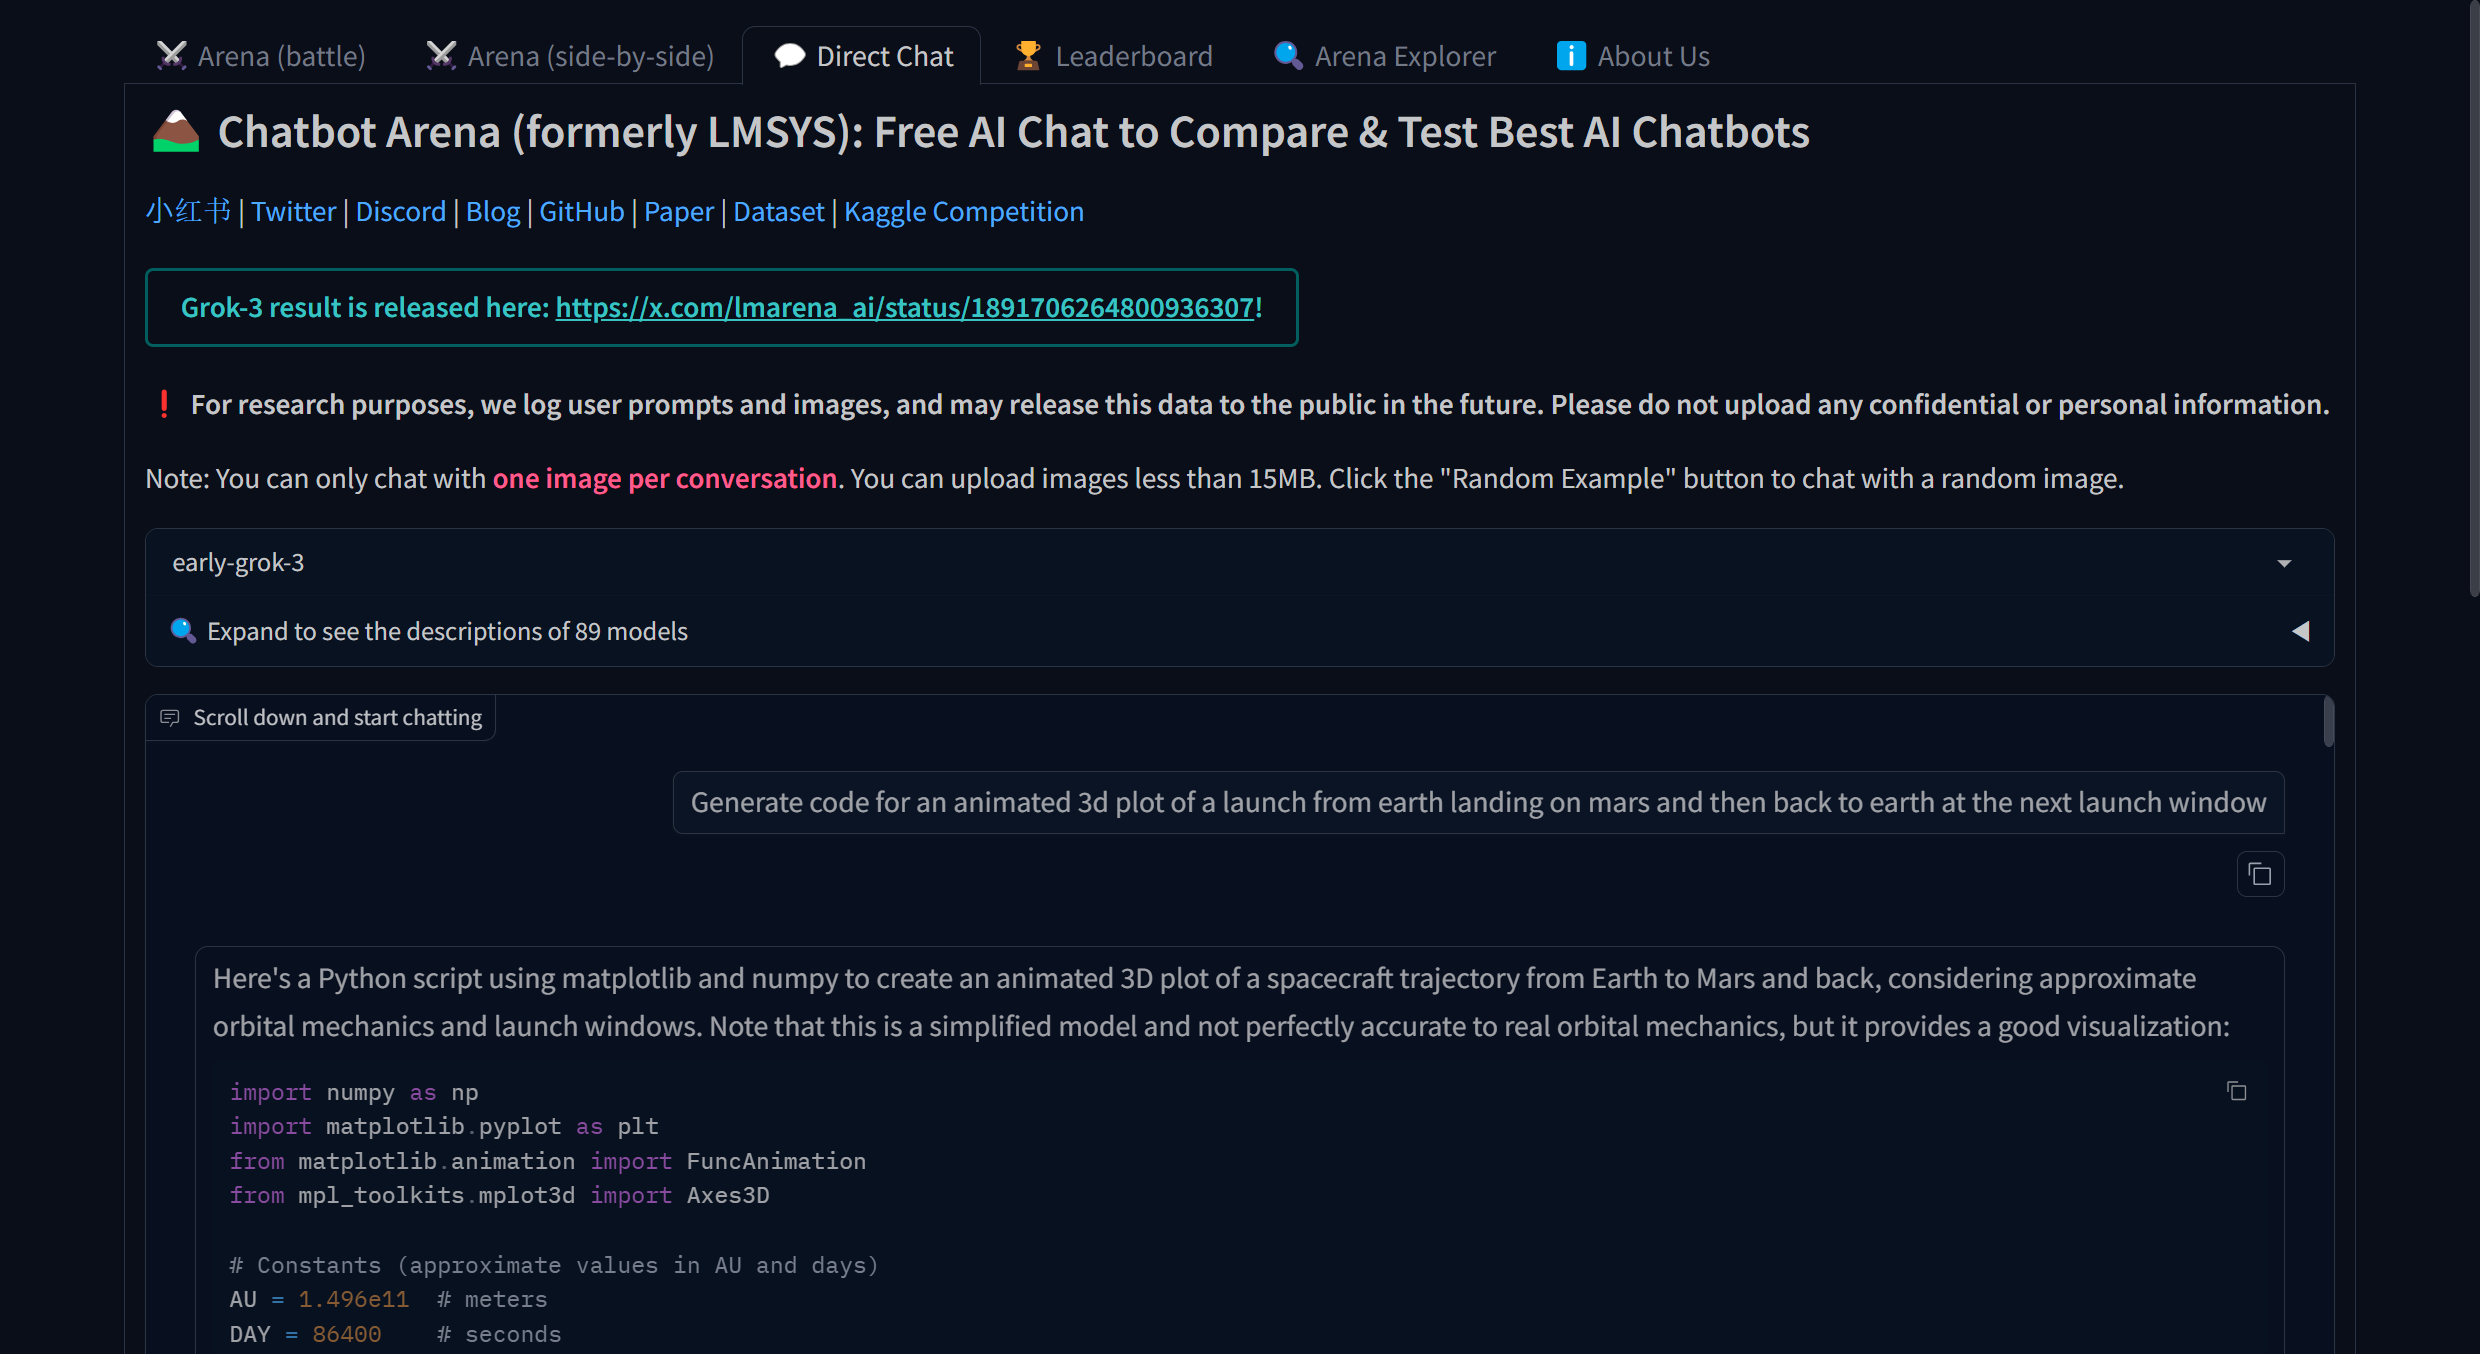Open the Arena (battle) tab
2480x1354 pixels.
(261, 56)
